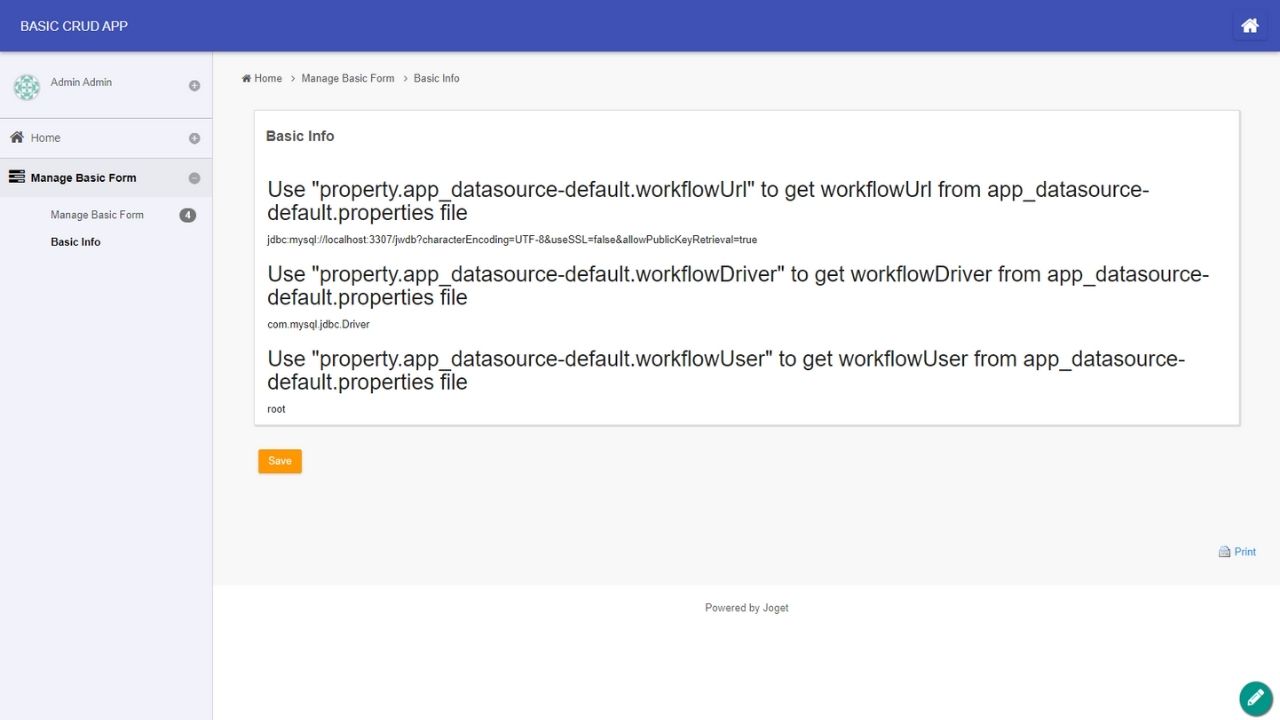Click the home icon in top header
This screenshot has width=1280, height=720.
1249,26
